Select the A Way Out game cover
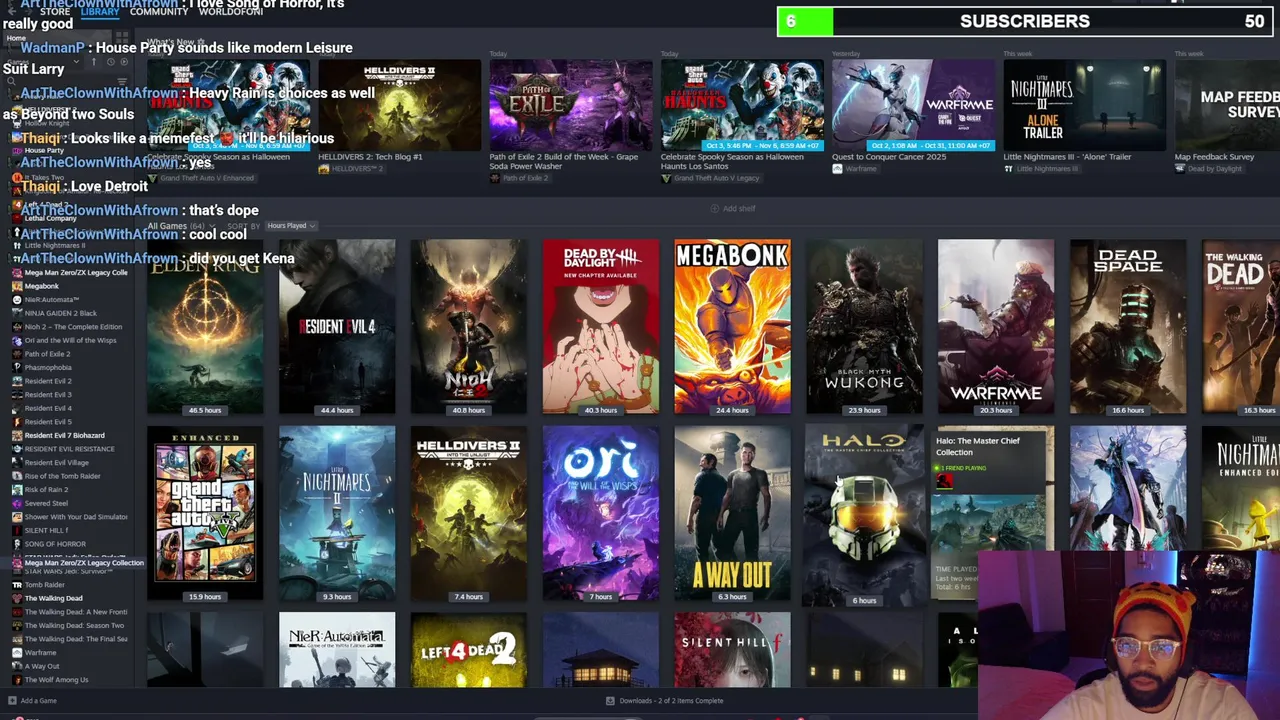1280x720 pixels. point(733,514)
